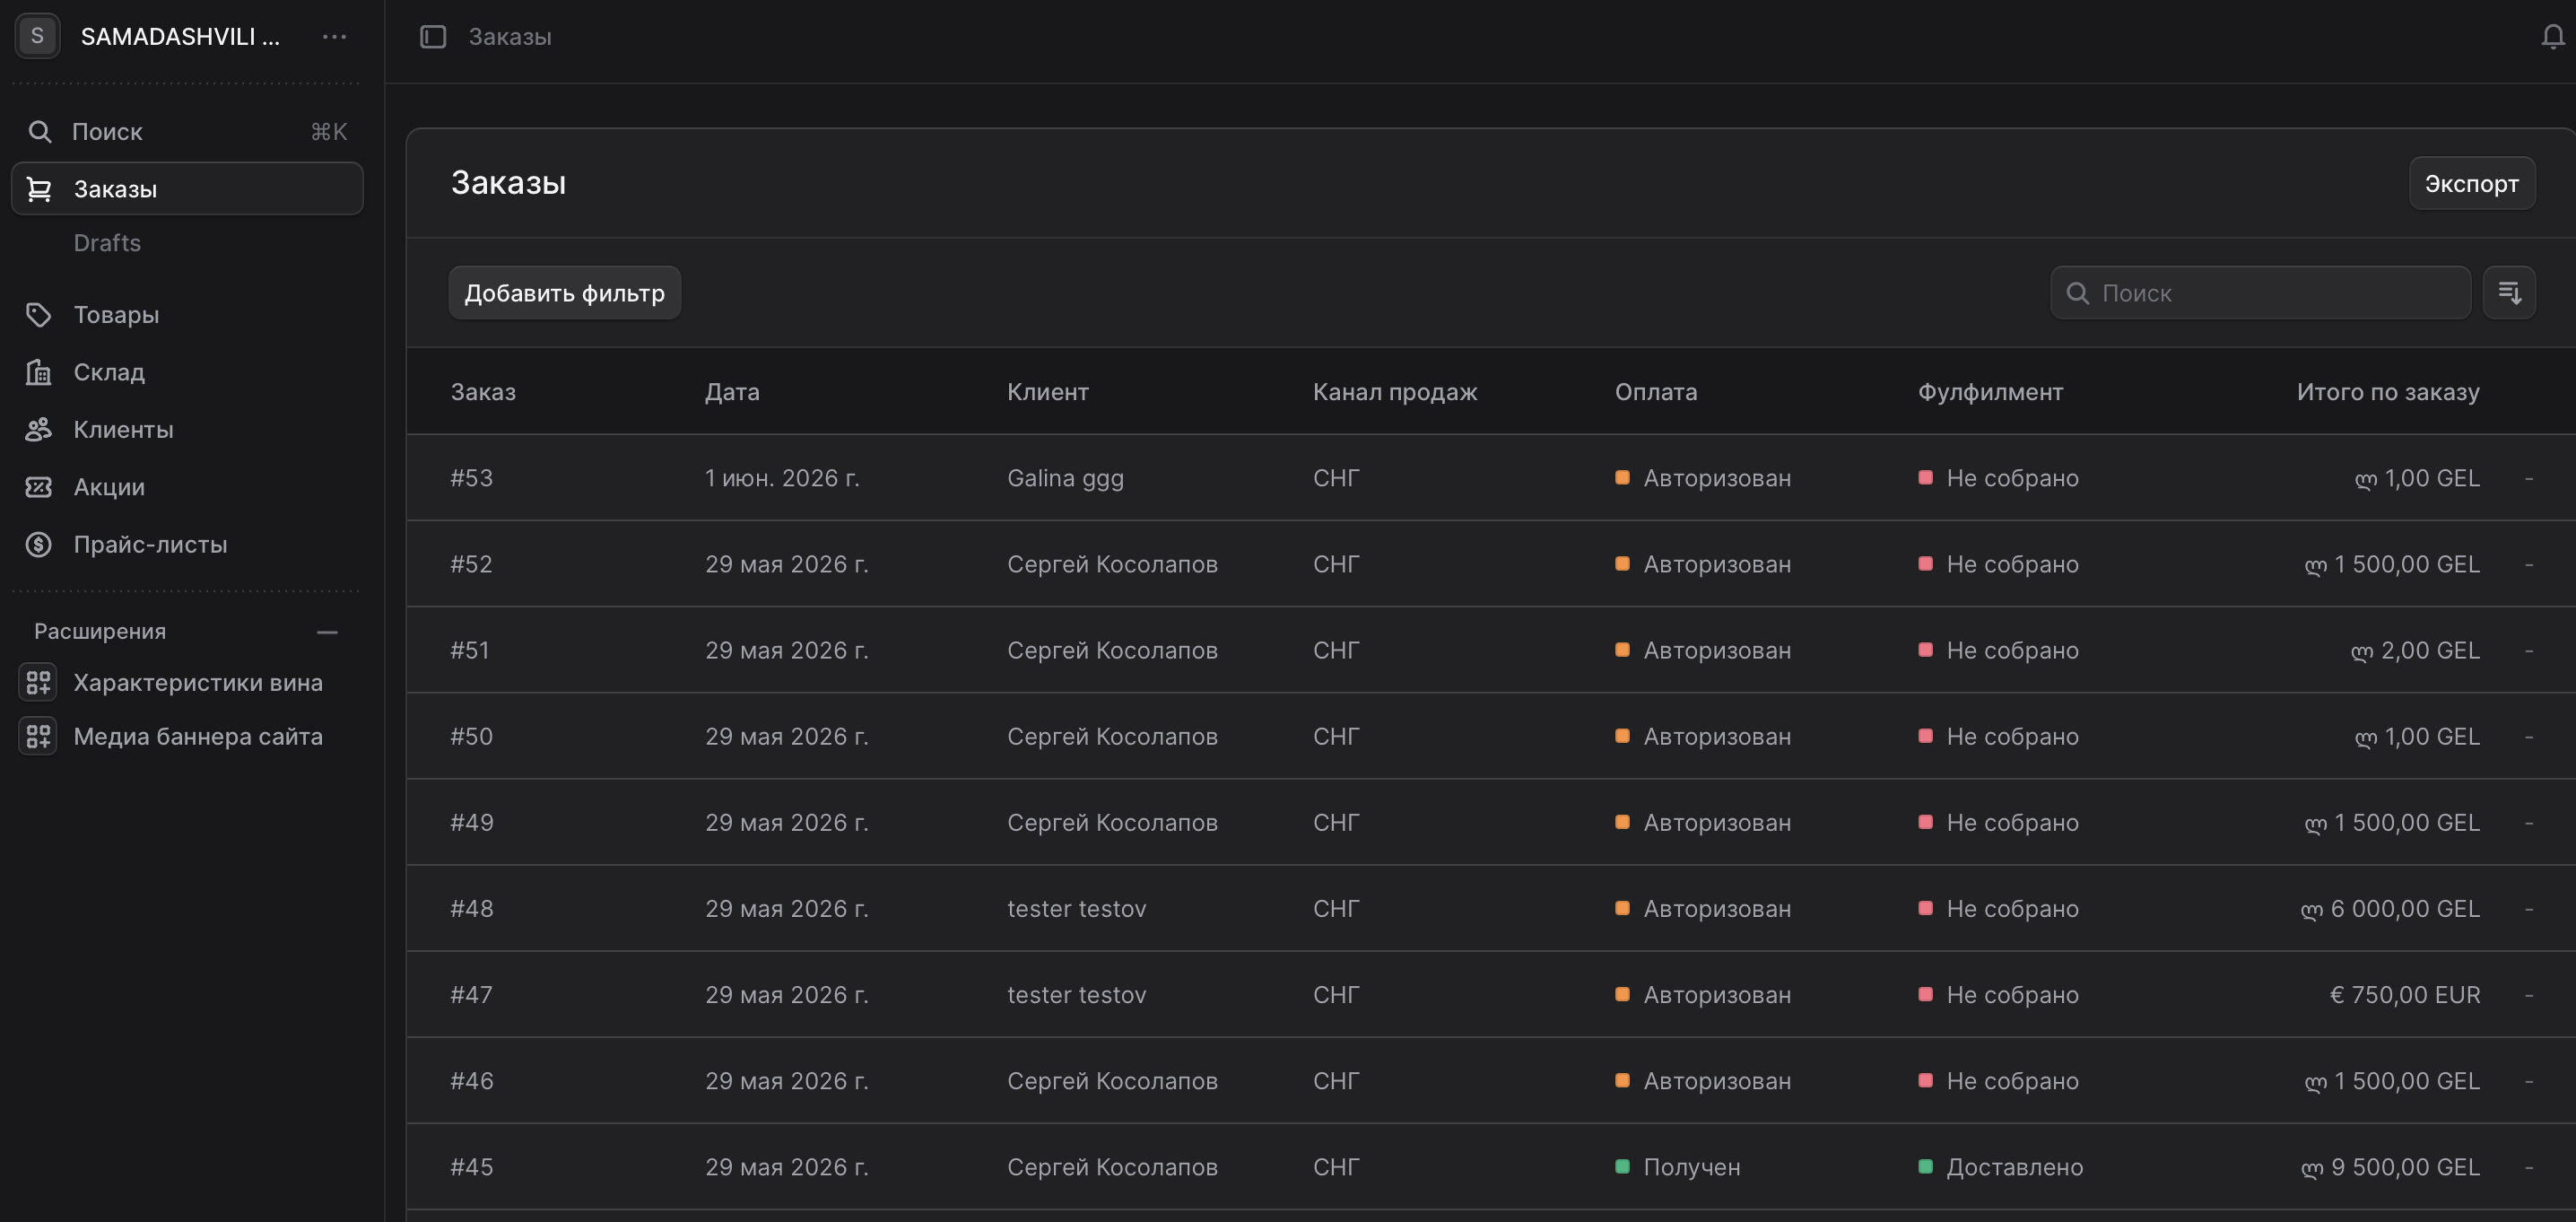Image resolution: width=2576 pixels, height=1222 pixels.
Task: Select Заказы in the sidebar
Action: click(187, 189)
